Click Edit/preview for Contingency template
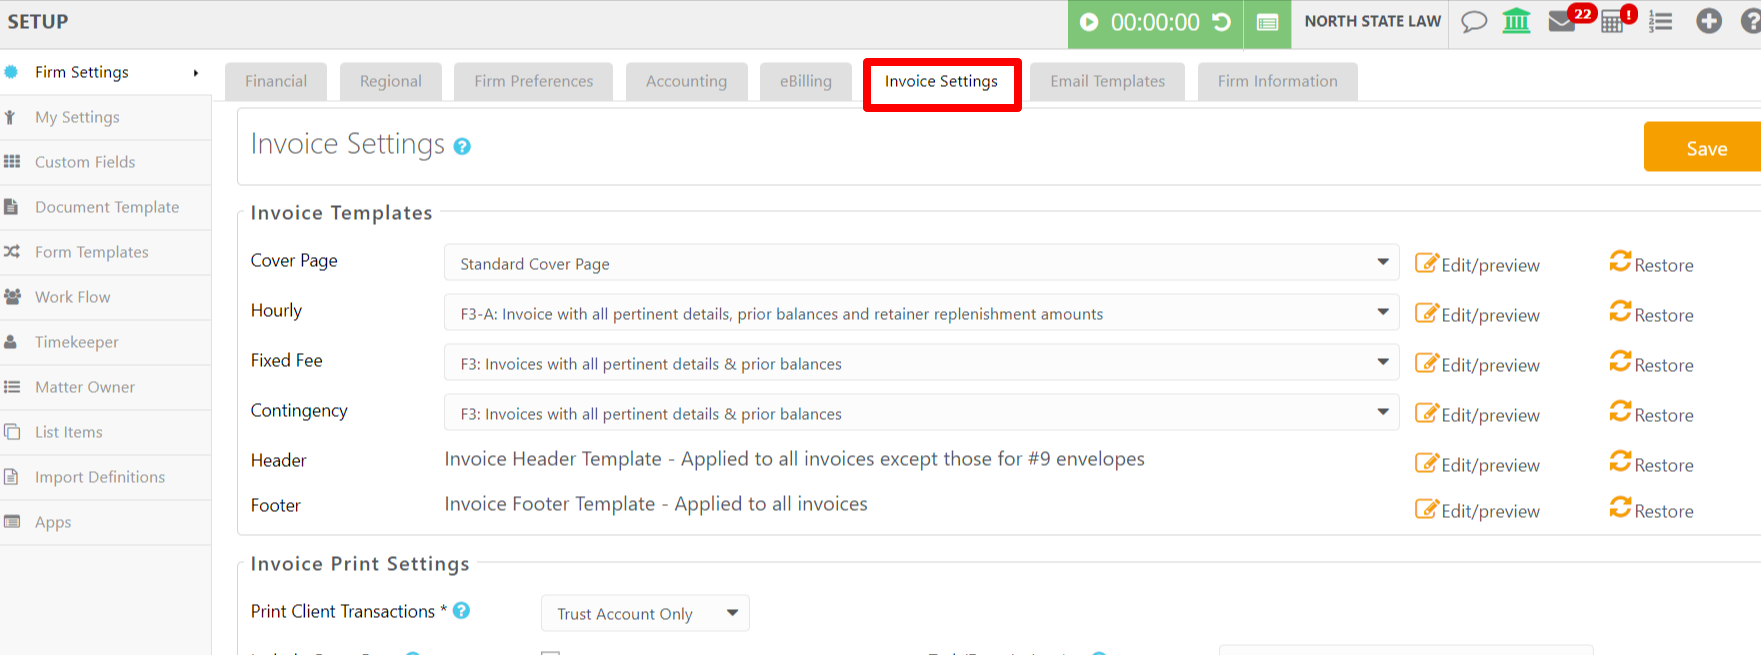1761x655 pixels. tap(1477, 414)
